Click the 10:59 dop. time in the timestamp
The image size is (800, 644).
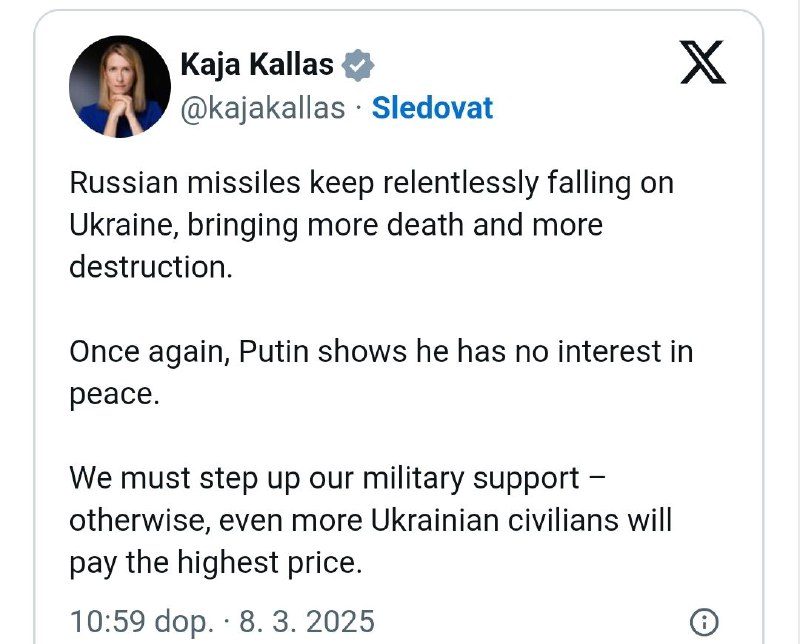[x=141, y=621]
